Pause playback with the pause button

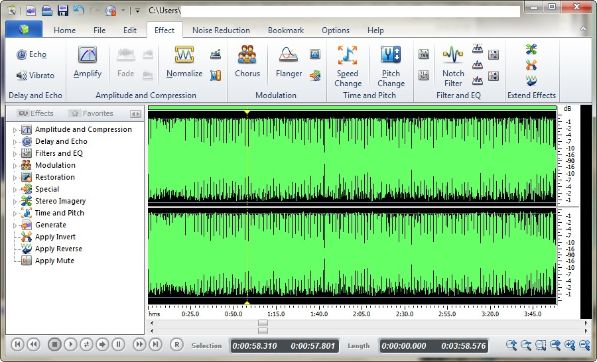(118, 344)
